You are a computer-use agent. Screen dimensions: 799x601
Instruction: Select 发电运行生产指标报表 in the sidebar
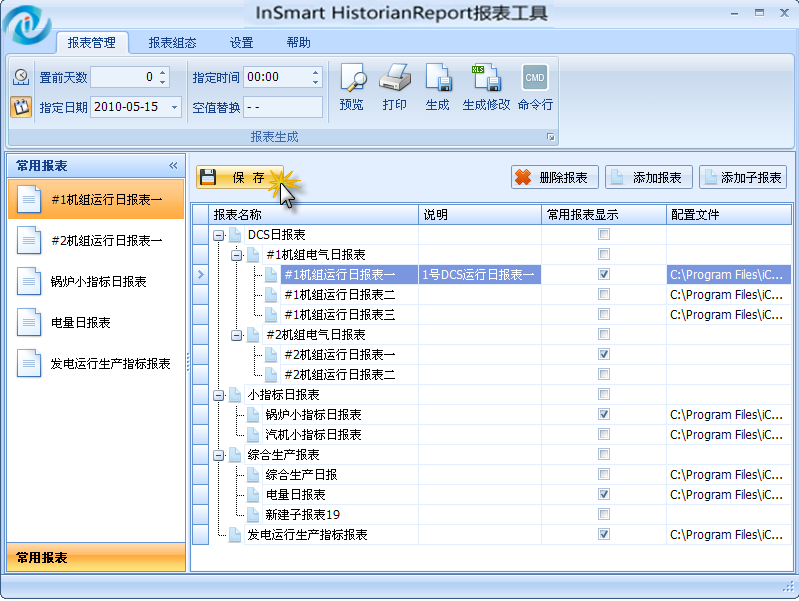[96, 363]
